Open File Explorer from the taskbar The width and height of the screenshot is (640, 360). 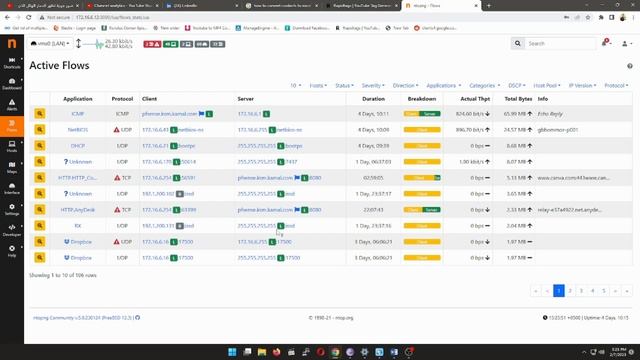tap(262, 352)
